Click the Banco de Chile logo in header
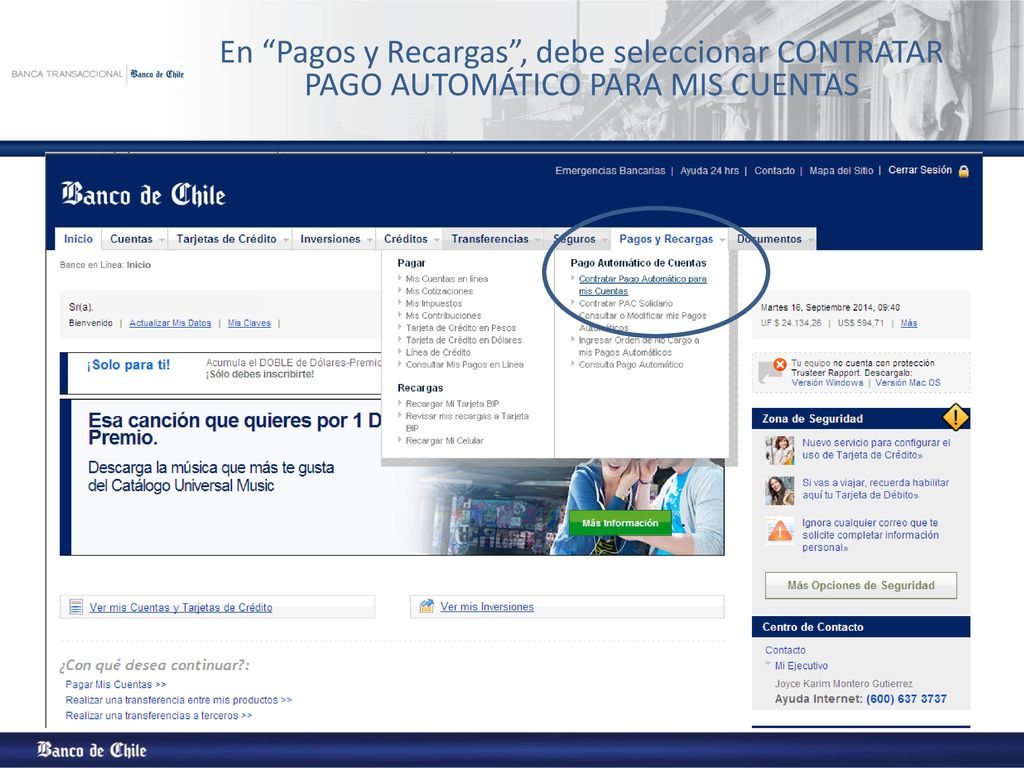Viewport: 1024px width, 768px height. (144, 195)
